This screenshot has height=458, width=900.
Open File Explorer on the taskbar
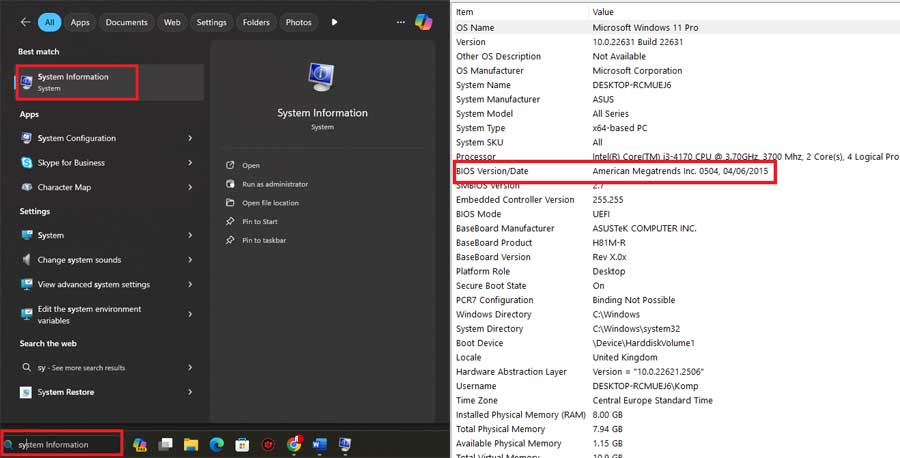click(x=191, y=445)
